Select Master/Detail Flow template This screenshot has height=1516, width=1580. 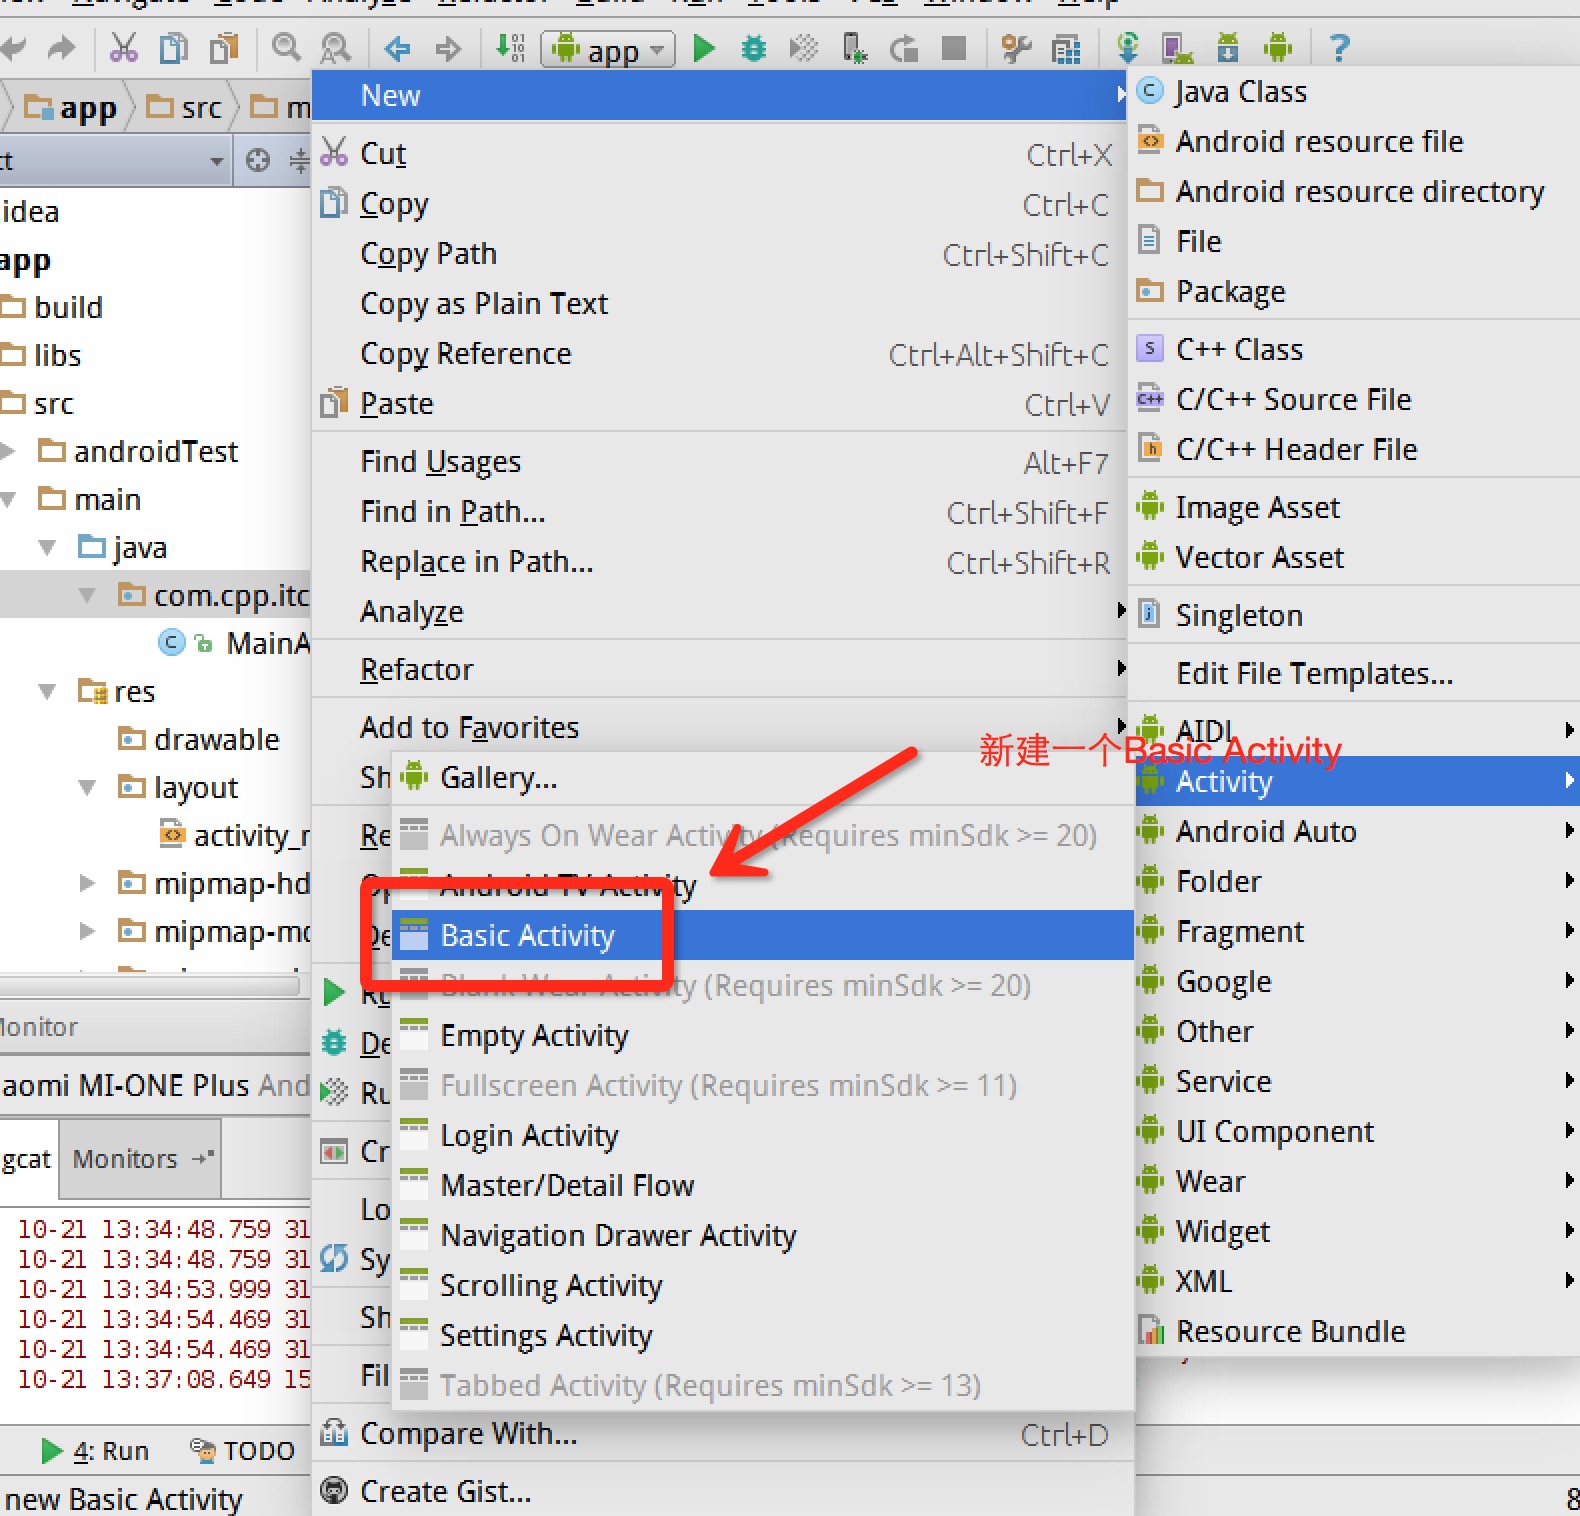[x=762, y=1185]
